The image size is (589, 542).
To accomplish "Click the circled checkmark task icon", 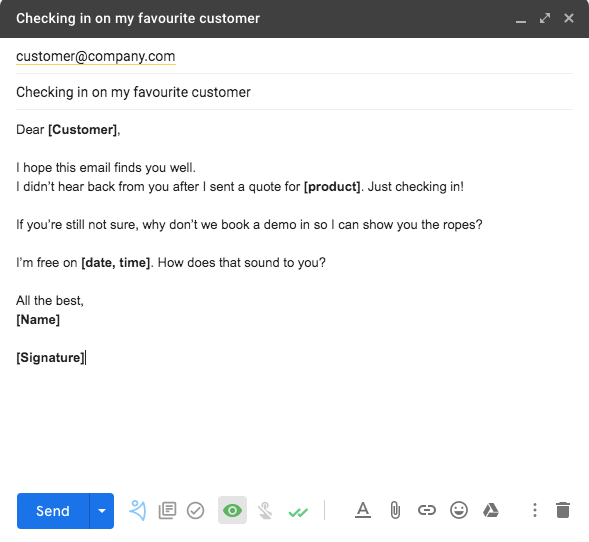I will pos(195,510).
